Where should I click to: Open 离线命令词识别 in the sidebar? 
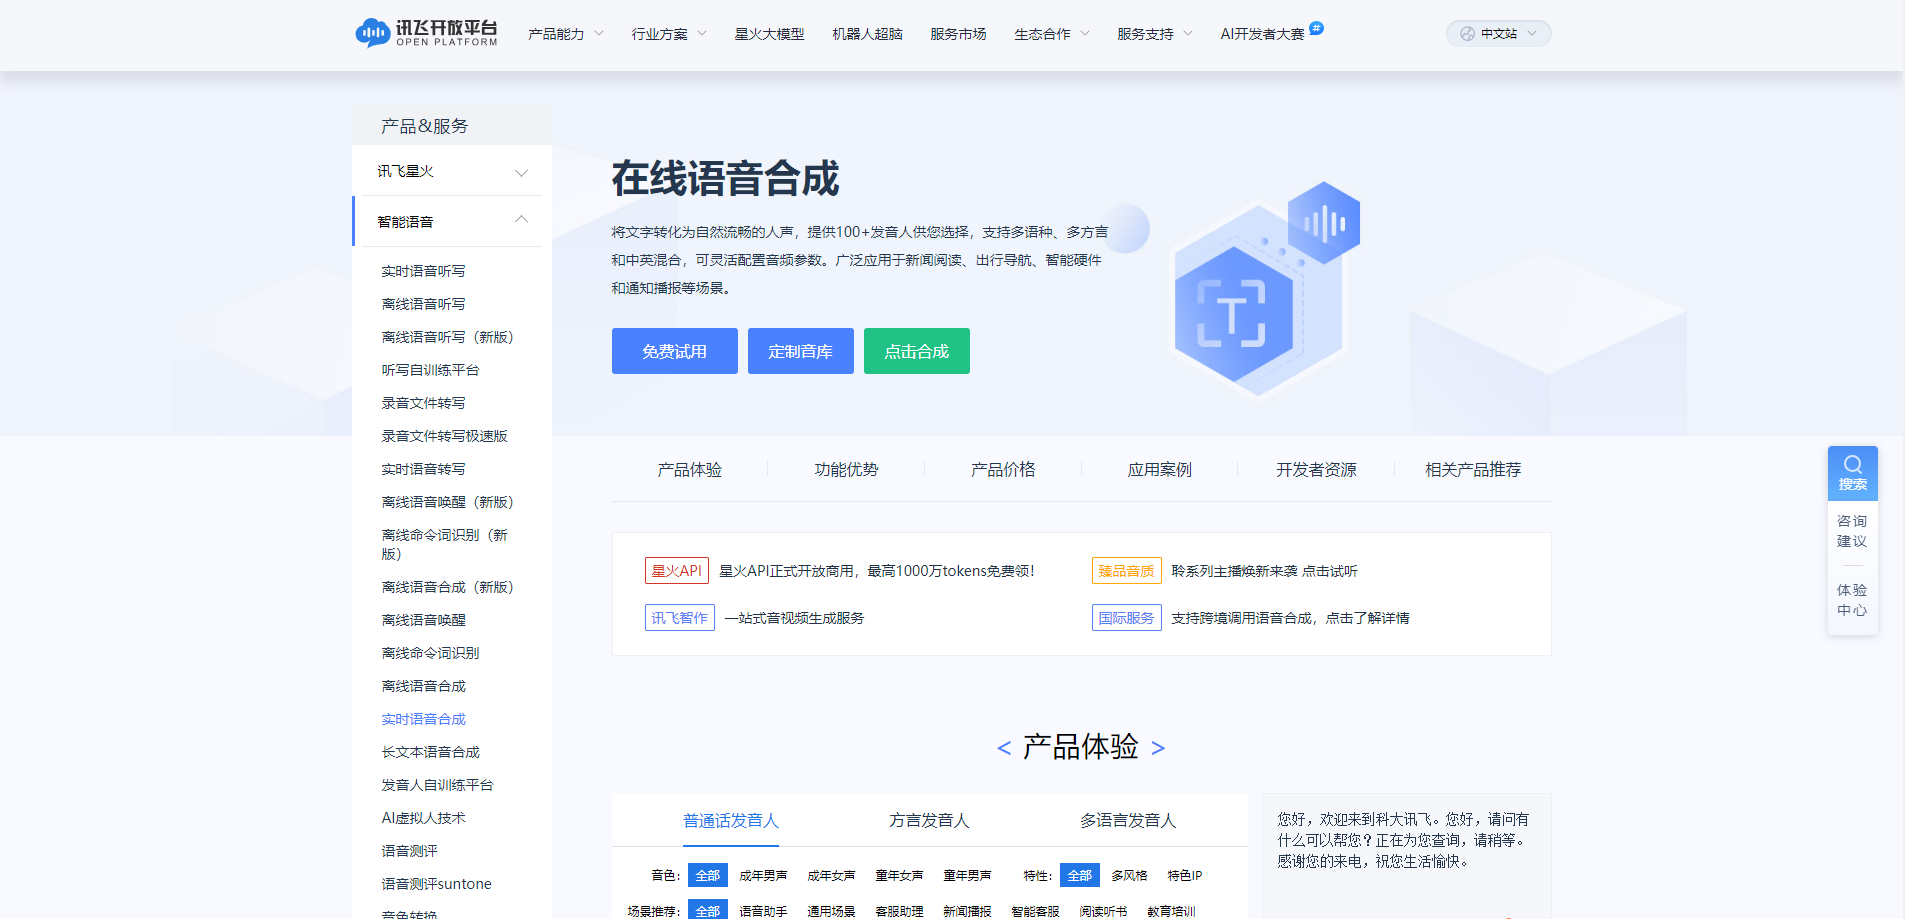[430, 653]
